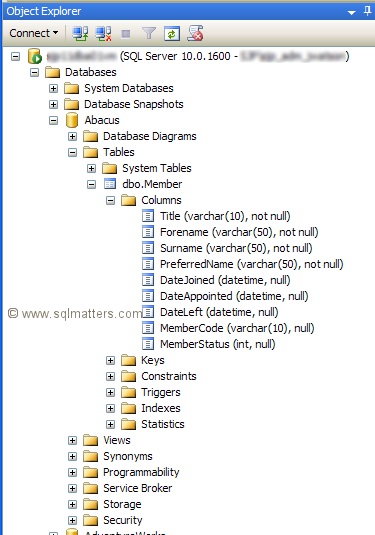Toggle the Object Explorer auto-hide pin
The image size is (375, 535).
point(367,11)
